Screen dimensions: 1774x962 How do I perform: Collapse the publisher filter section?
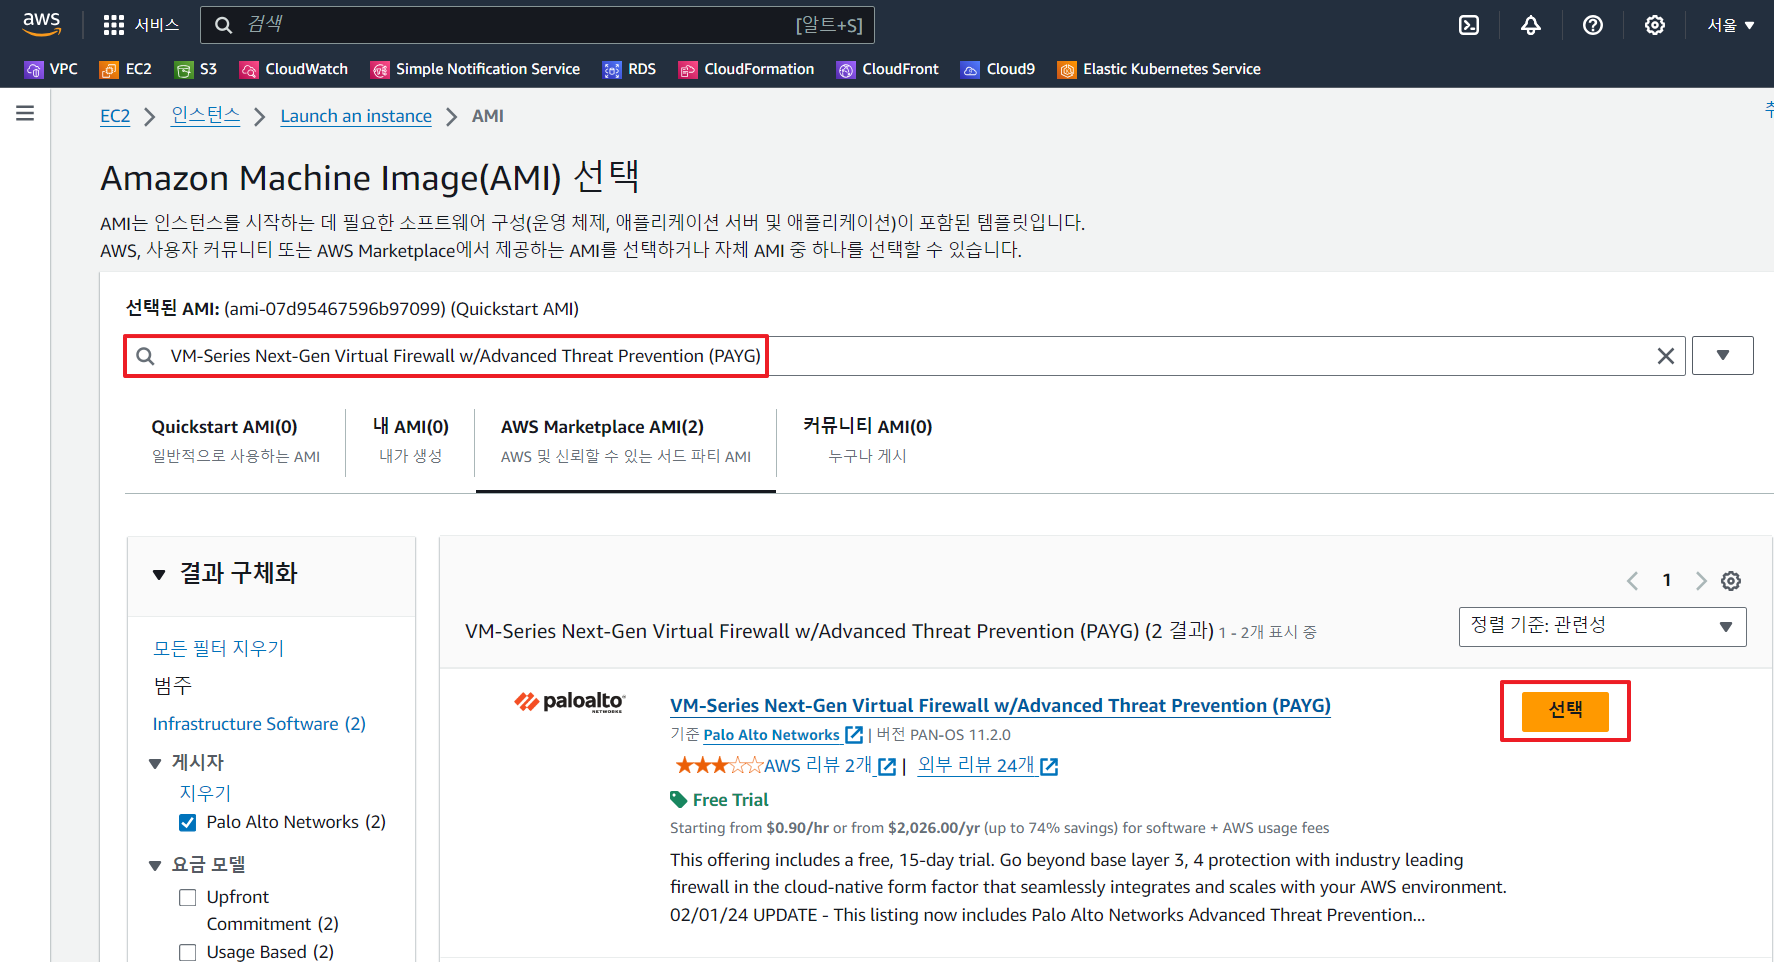(155, 764)
